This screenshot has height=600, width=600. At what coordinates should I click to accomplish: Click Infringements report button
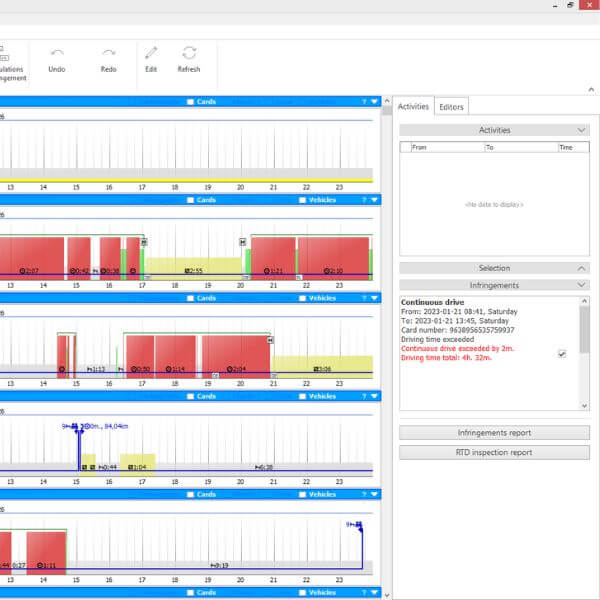pos(494,433)
